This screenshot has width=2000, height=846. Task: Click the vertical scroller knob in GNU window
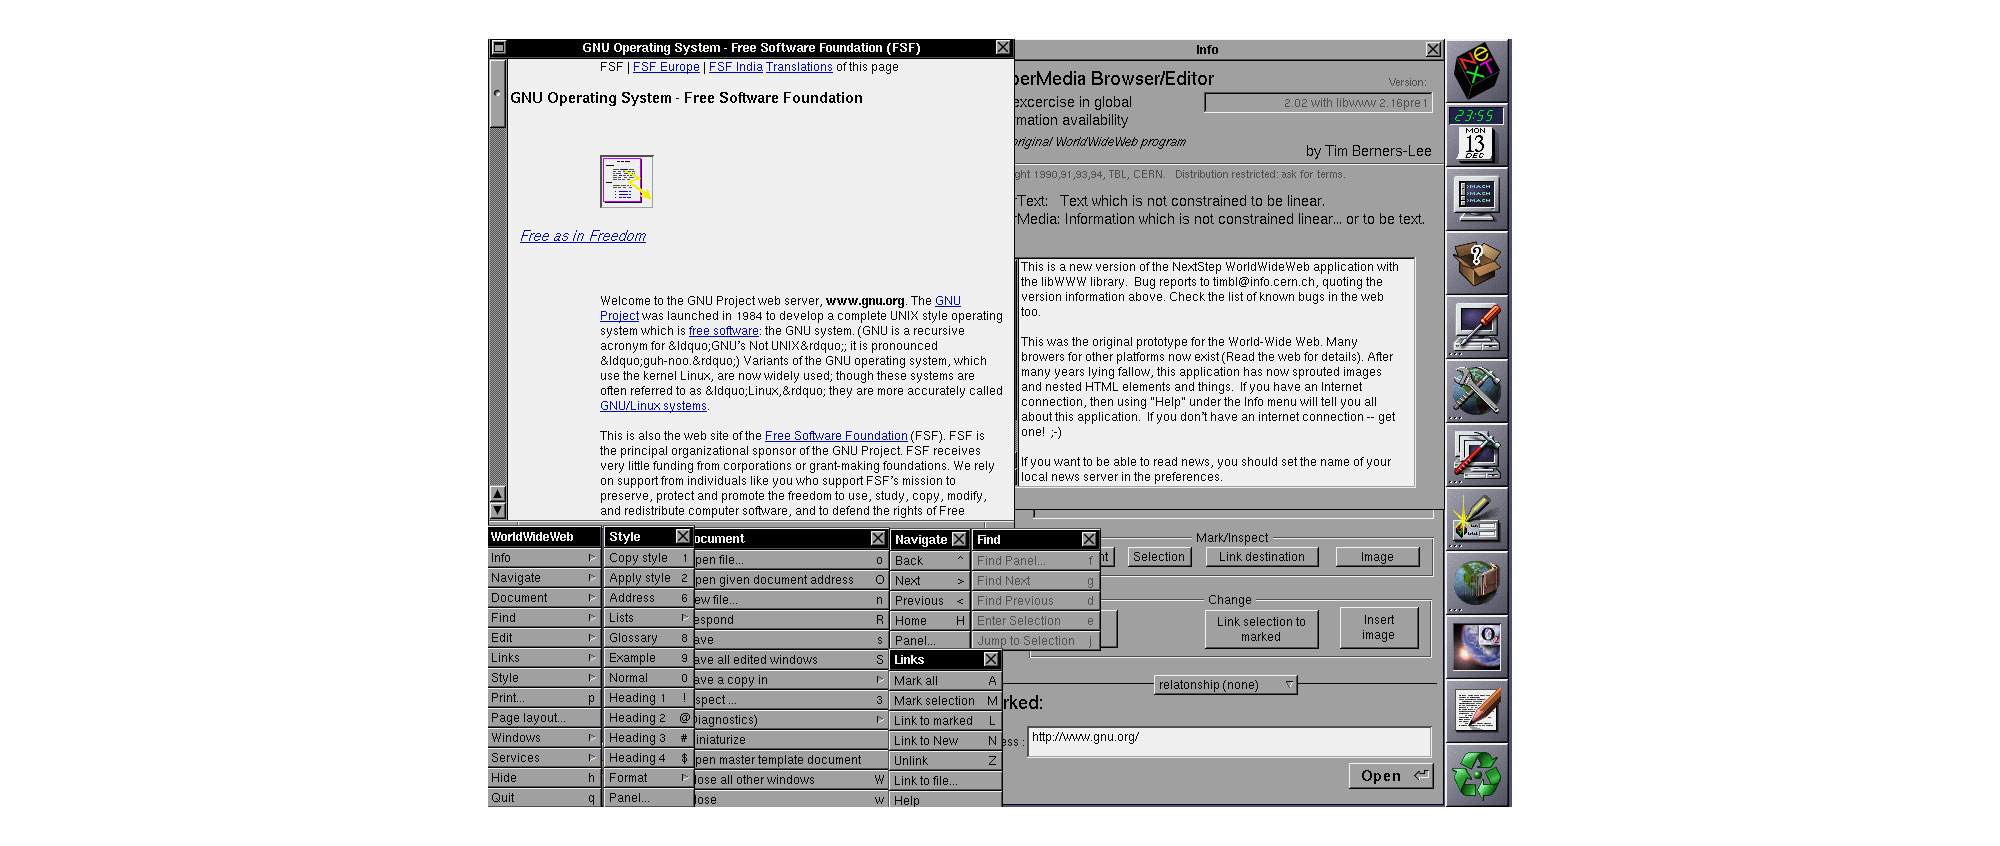click(x=497, y=93)
